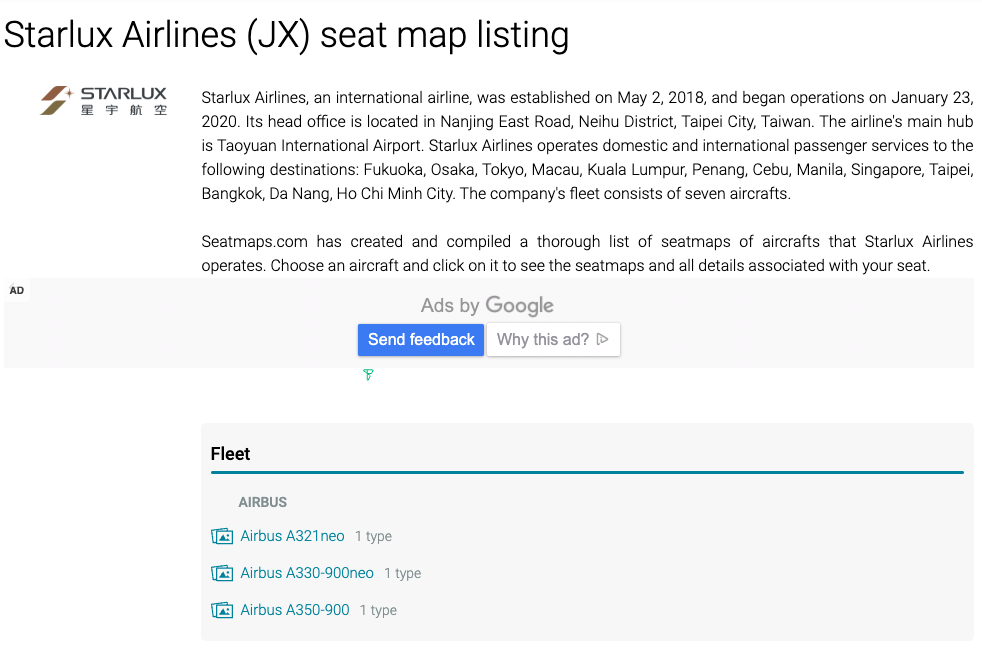
Task: Click the seat map icon beside Airbus A330-900neo
Action: (x=222, y=573)
